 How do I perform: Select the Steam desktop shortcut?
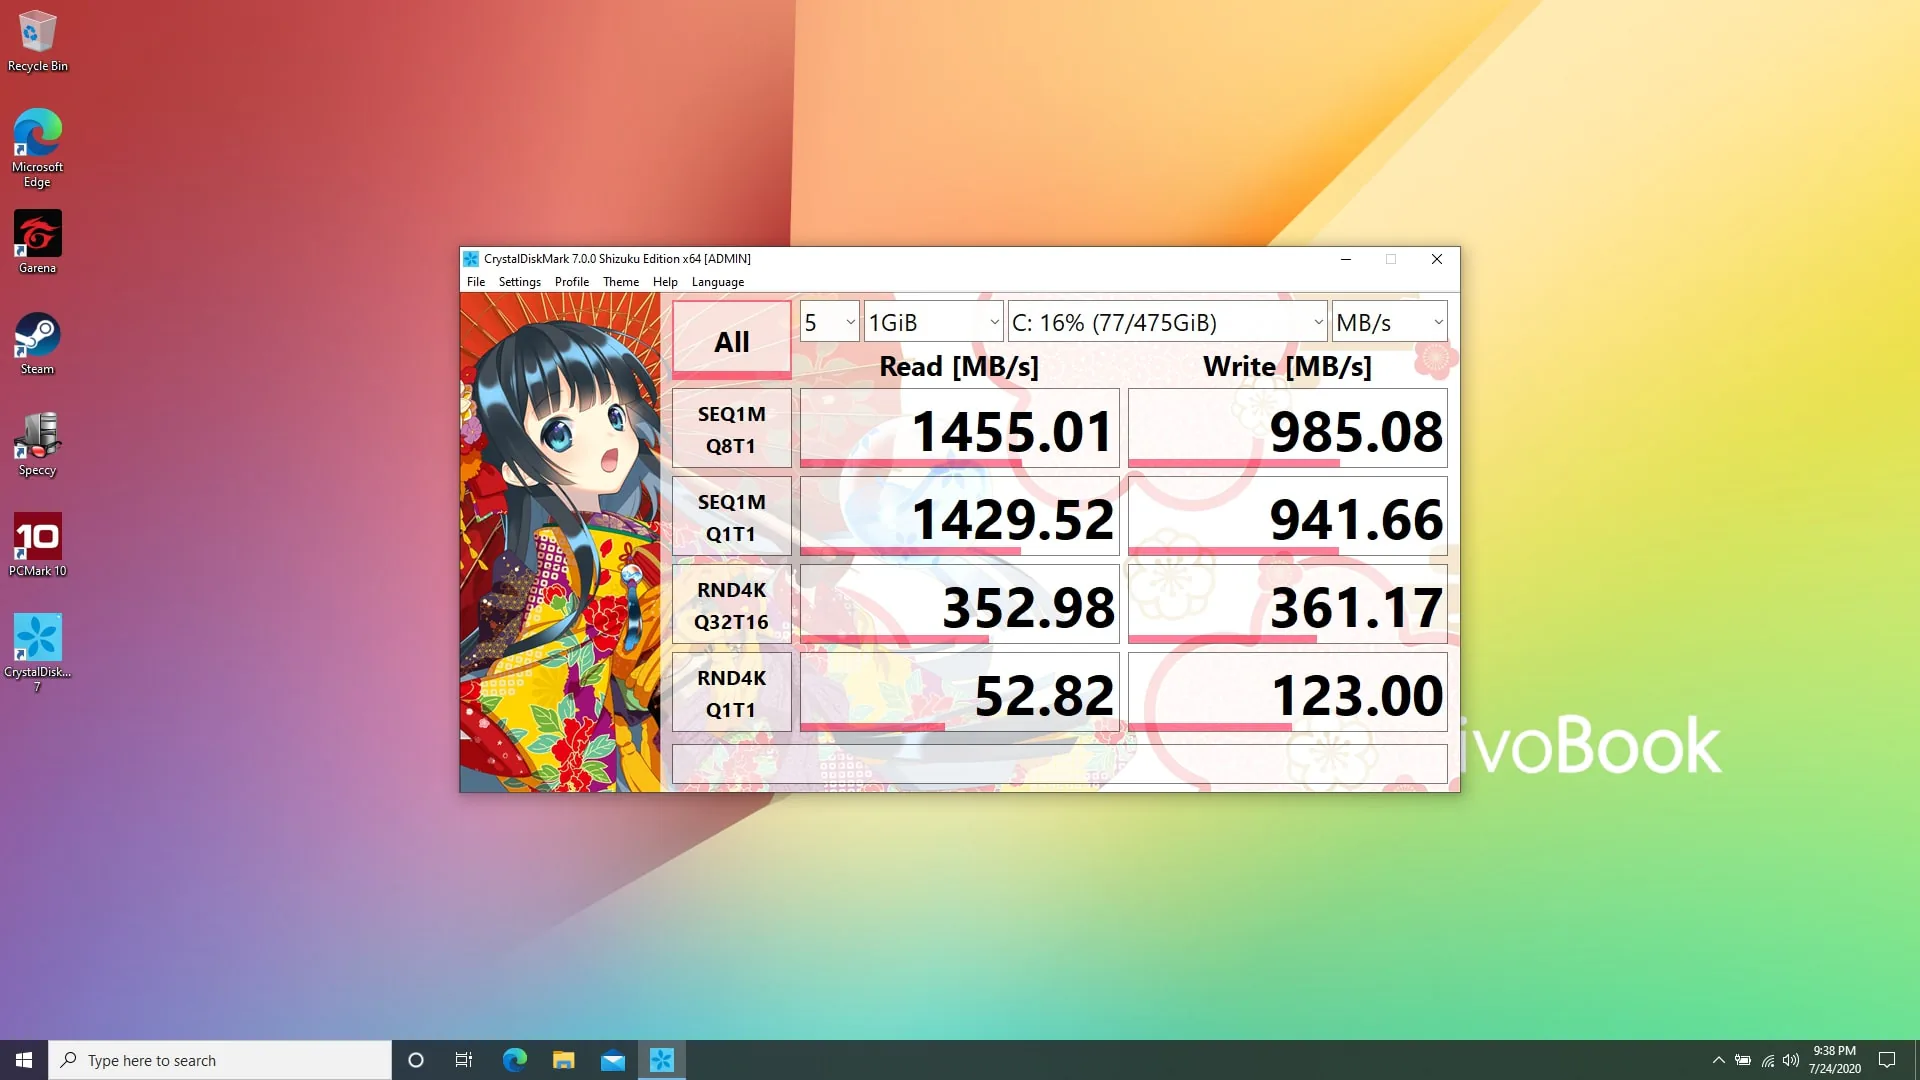(x=38, y=343)
